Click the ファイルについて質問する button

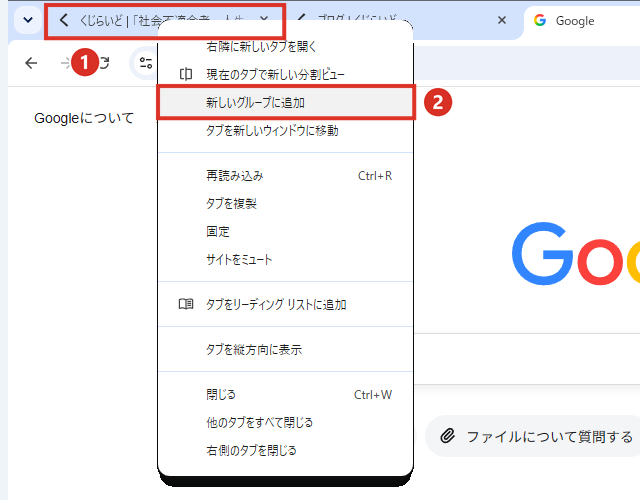(x=533, y=436)
